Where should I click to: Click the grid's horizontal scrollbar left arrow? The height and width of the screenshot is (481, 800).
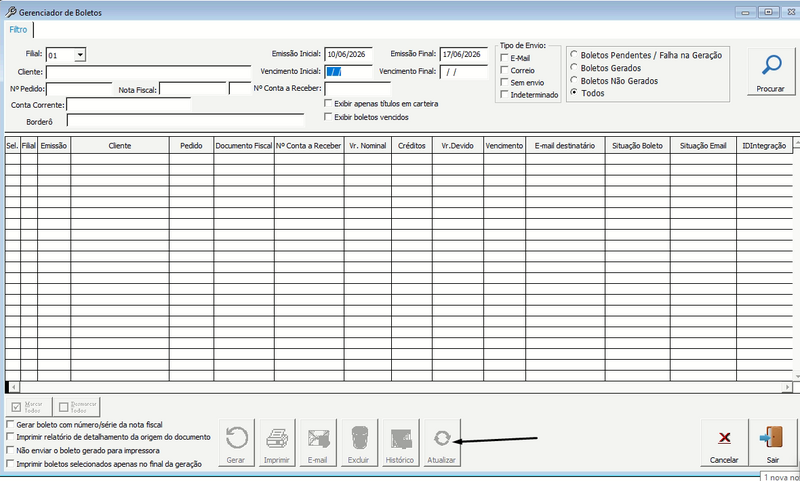coord(14,387)
